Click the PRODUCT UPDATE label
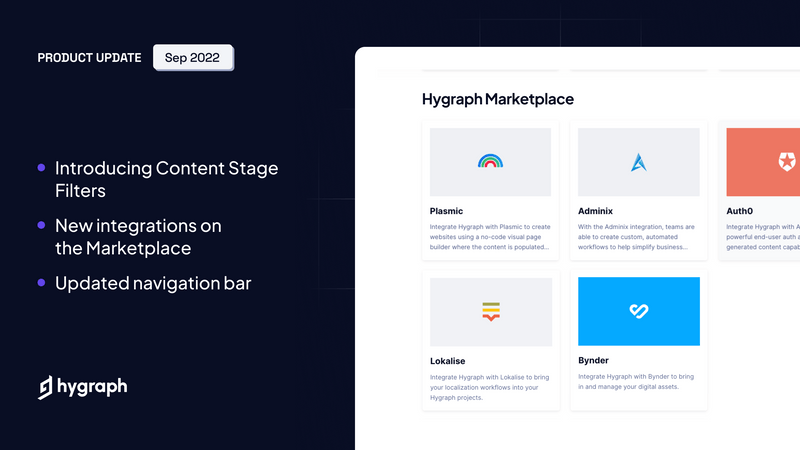Image resolution: width=800 pixels, height=450 pixels. 89,58
